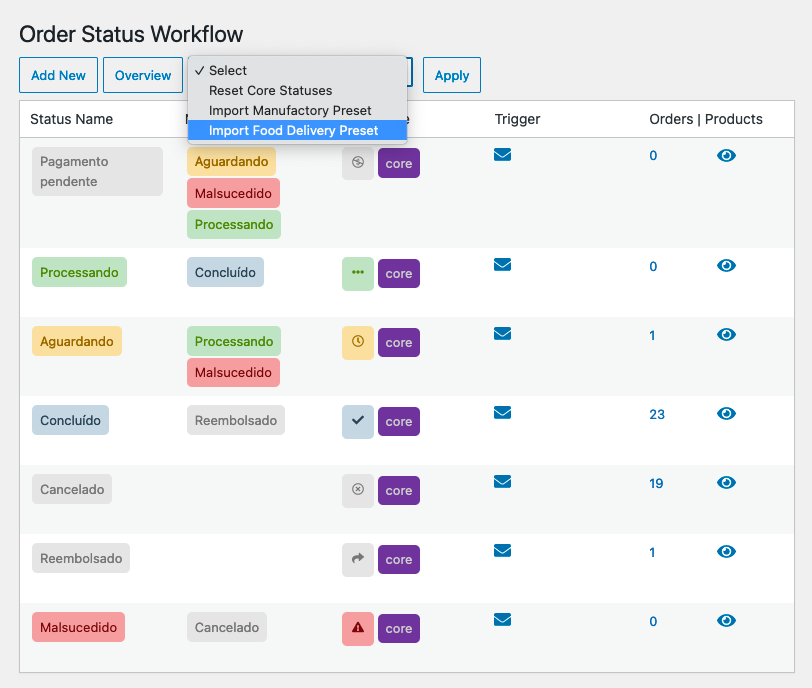The width and height of the screenshot is (812, 688).
Task: Open Reembolsado status in Status Name column
Action: point(81,558)
